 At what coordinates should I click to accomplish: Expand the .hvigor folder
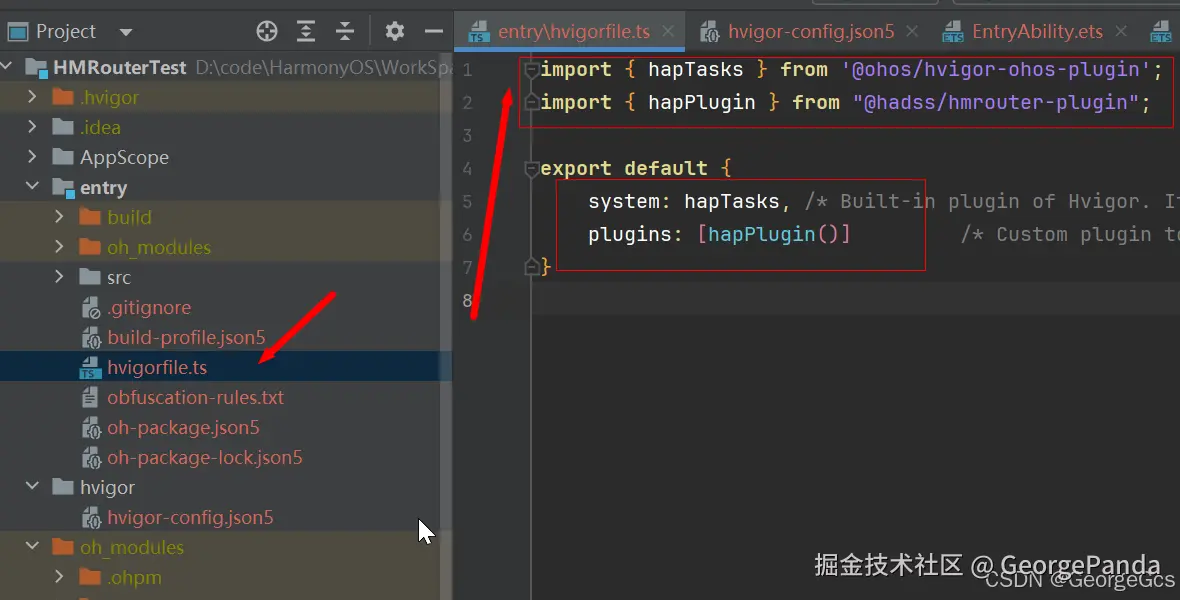point(32,96)
